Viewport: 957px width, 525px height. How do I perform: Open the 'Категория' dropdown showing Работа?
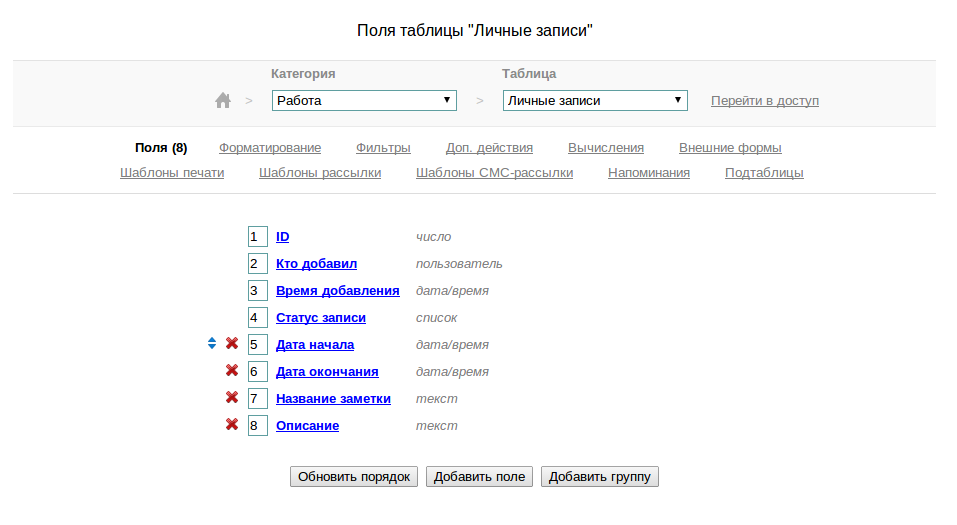click(364, 101)
